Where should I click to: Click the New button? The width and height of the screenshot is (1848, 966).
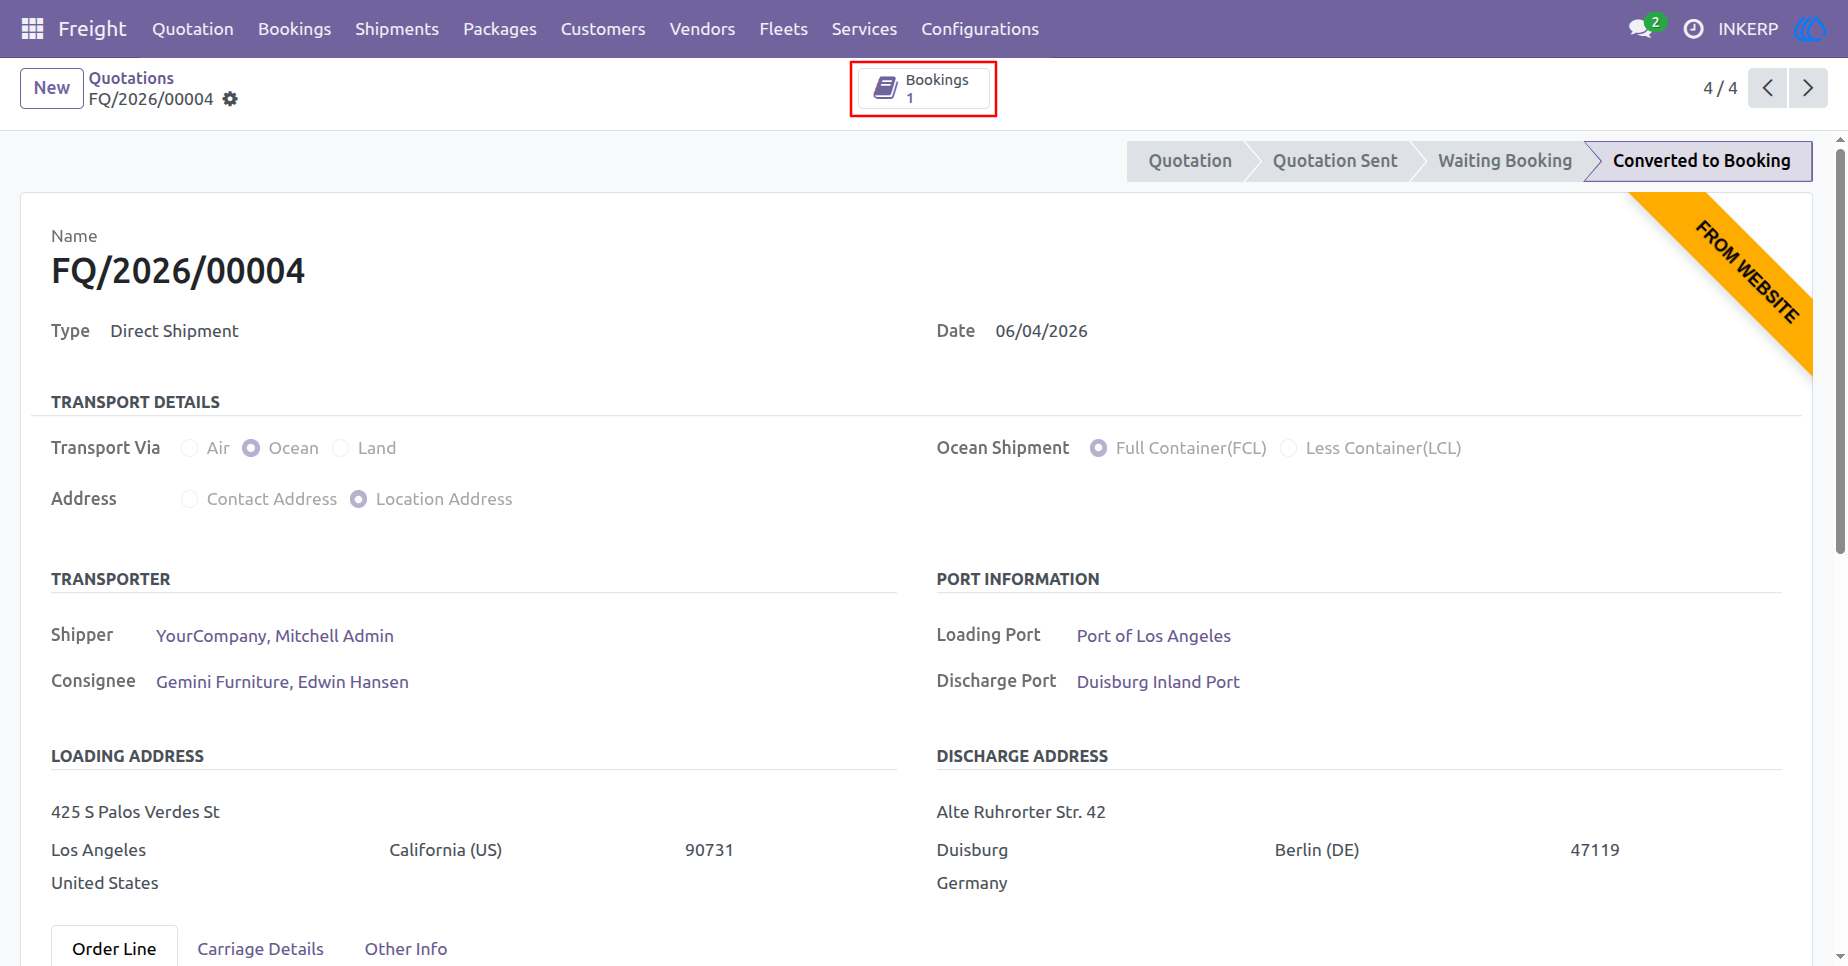coord(52,88)
